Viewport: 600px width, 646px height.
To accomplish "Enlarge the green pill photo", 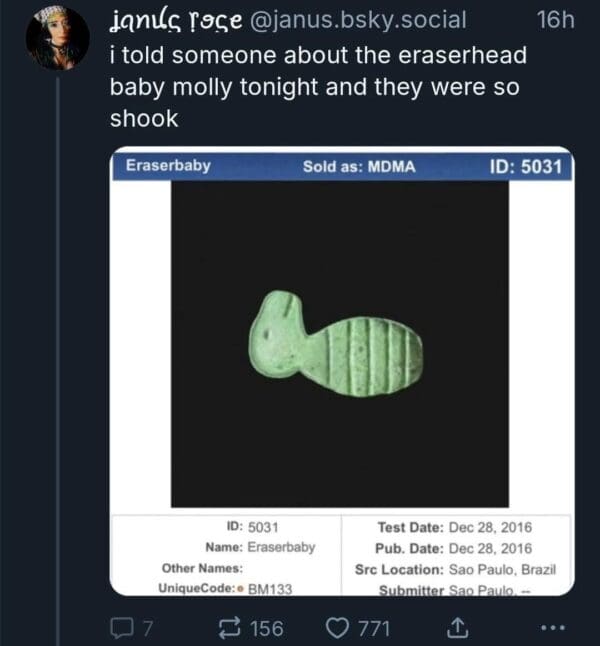I will [x=340, y=342].
